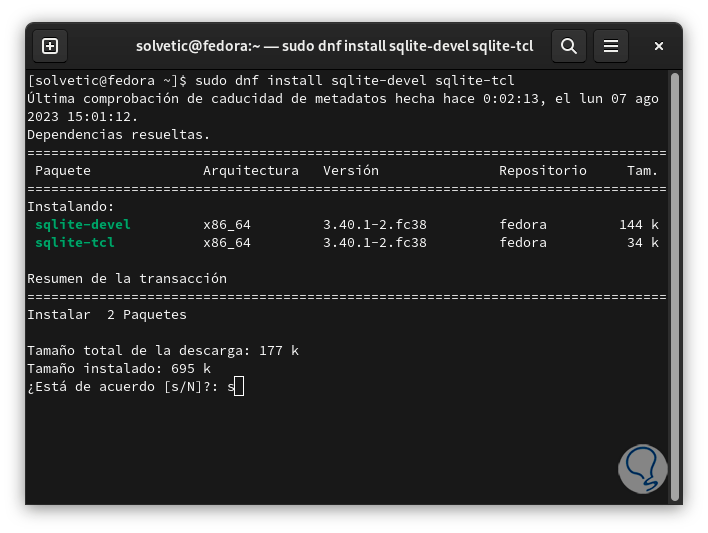Click the green sqlite-tcl package name
708x533 pixels.
75,242
